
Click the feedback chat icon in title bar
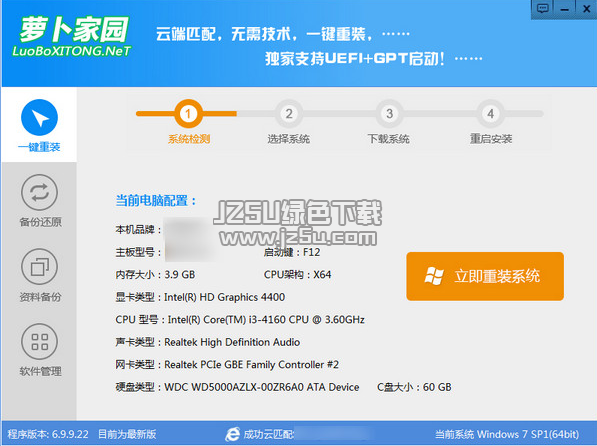tap(543, 9)
